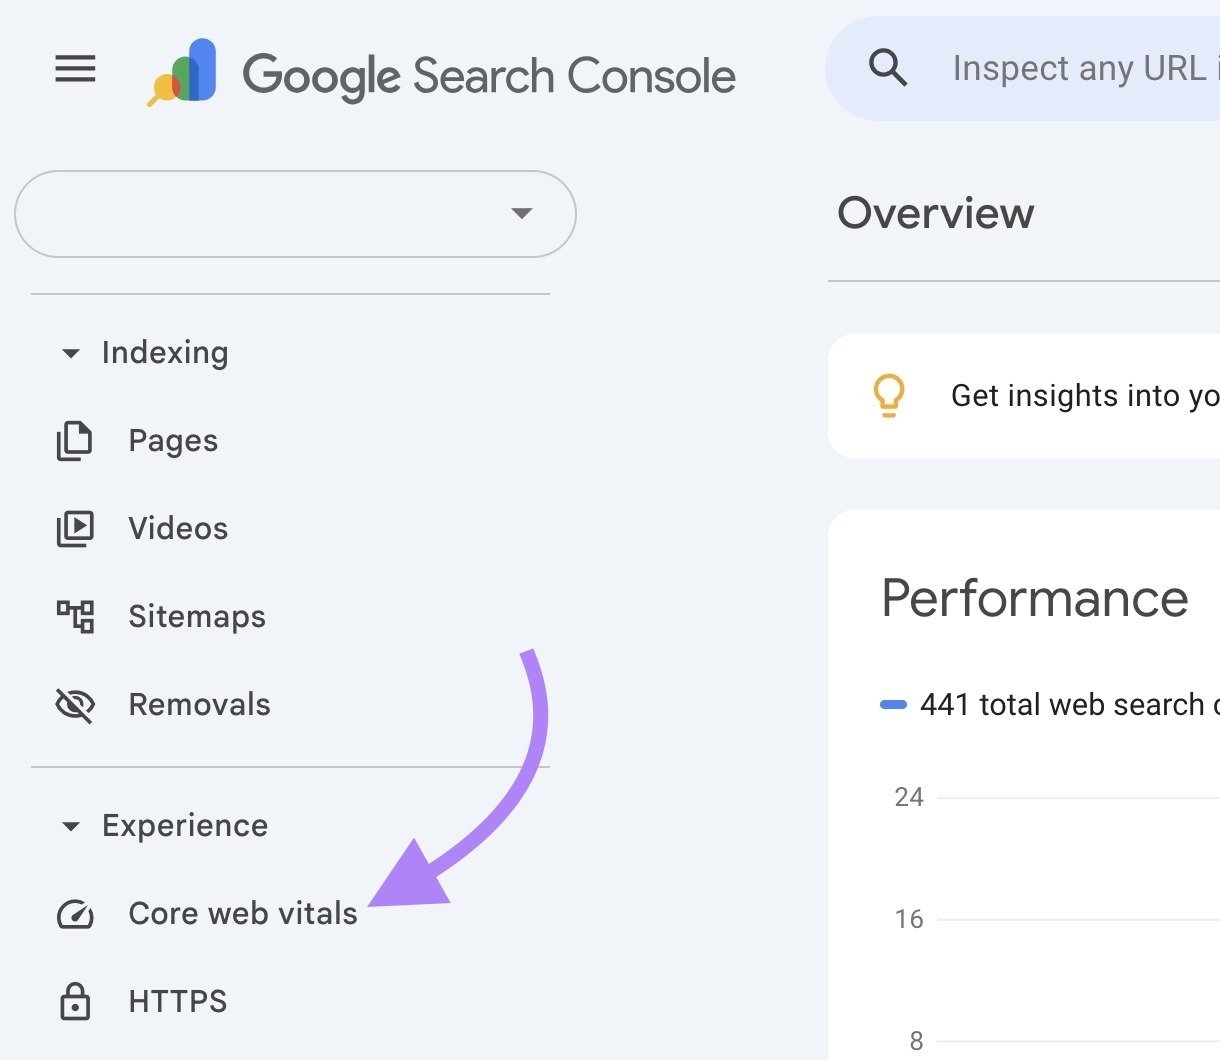Click the chart axis value 16

pos(909,919)
